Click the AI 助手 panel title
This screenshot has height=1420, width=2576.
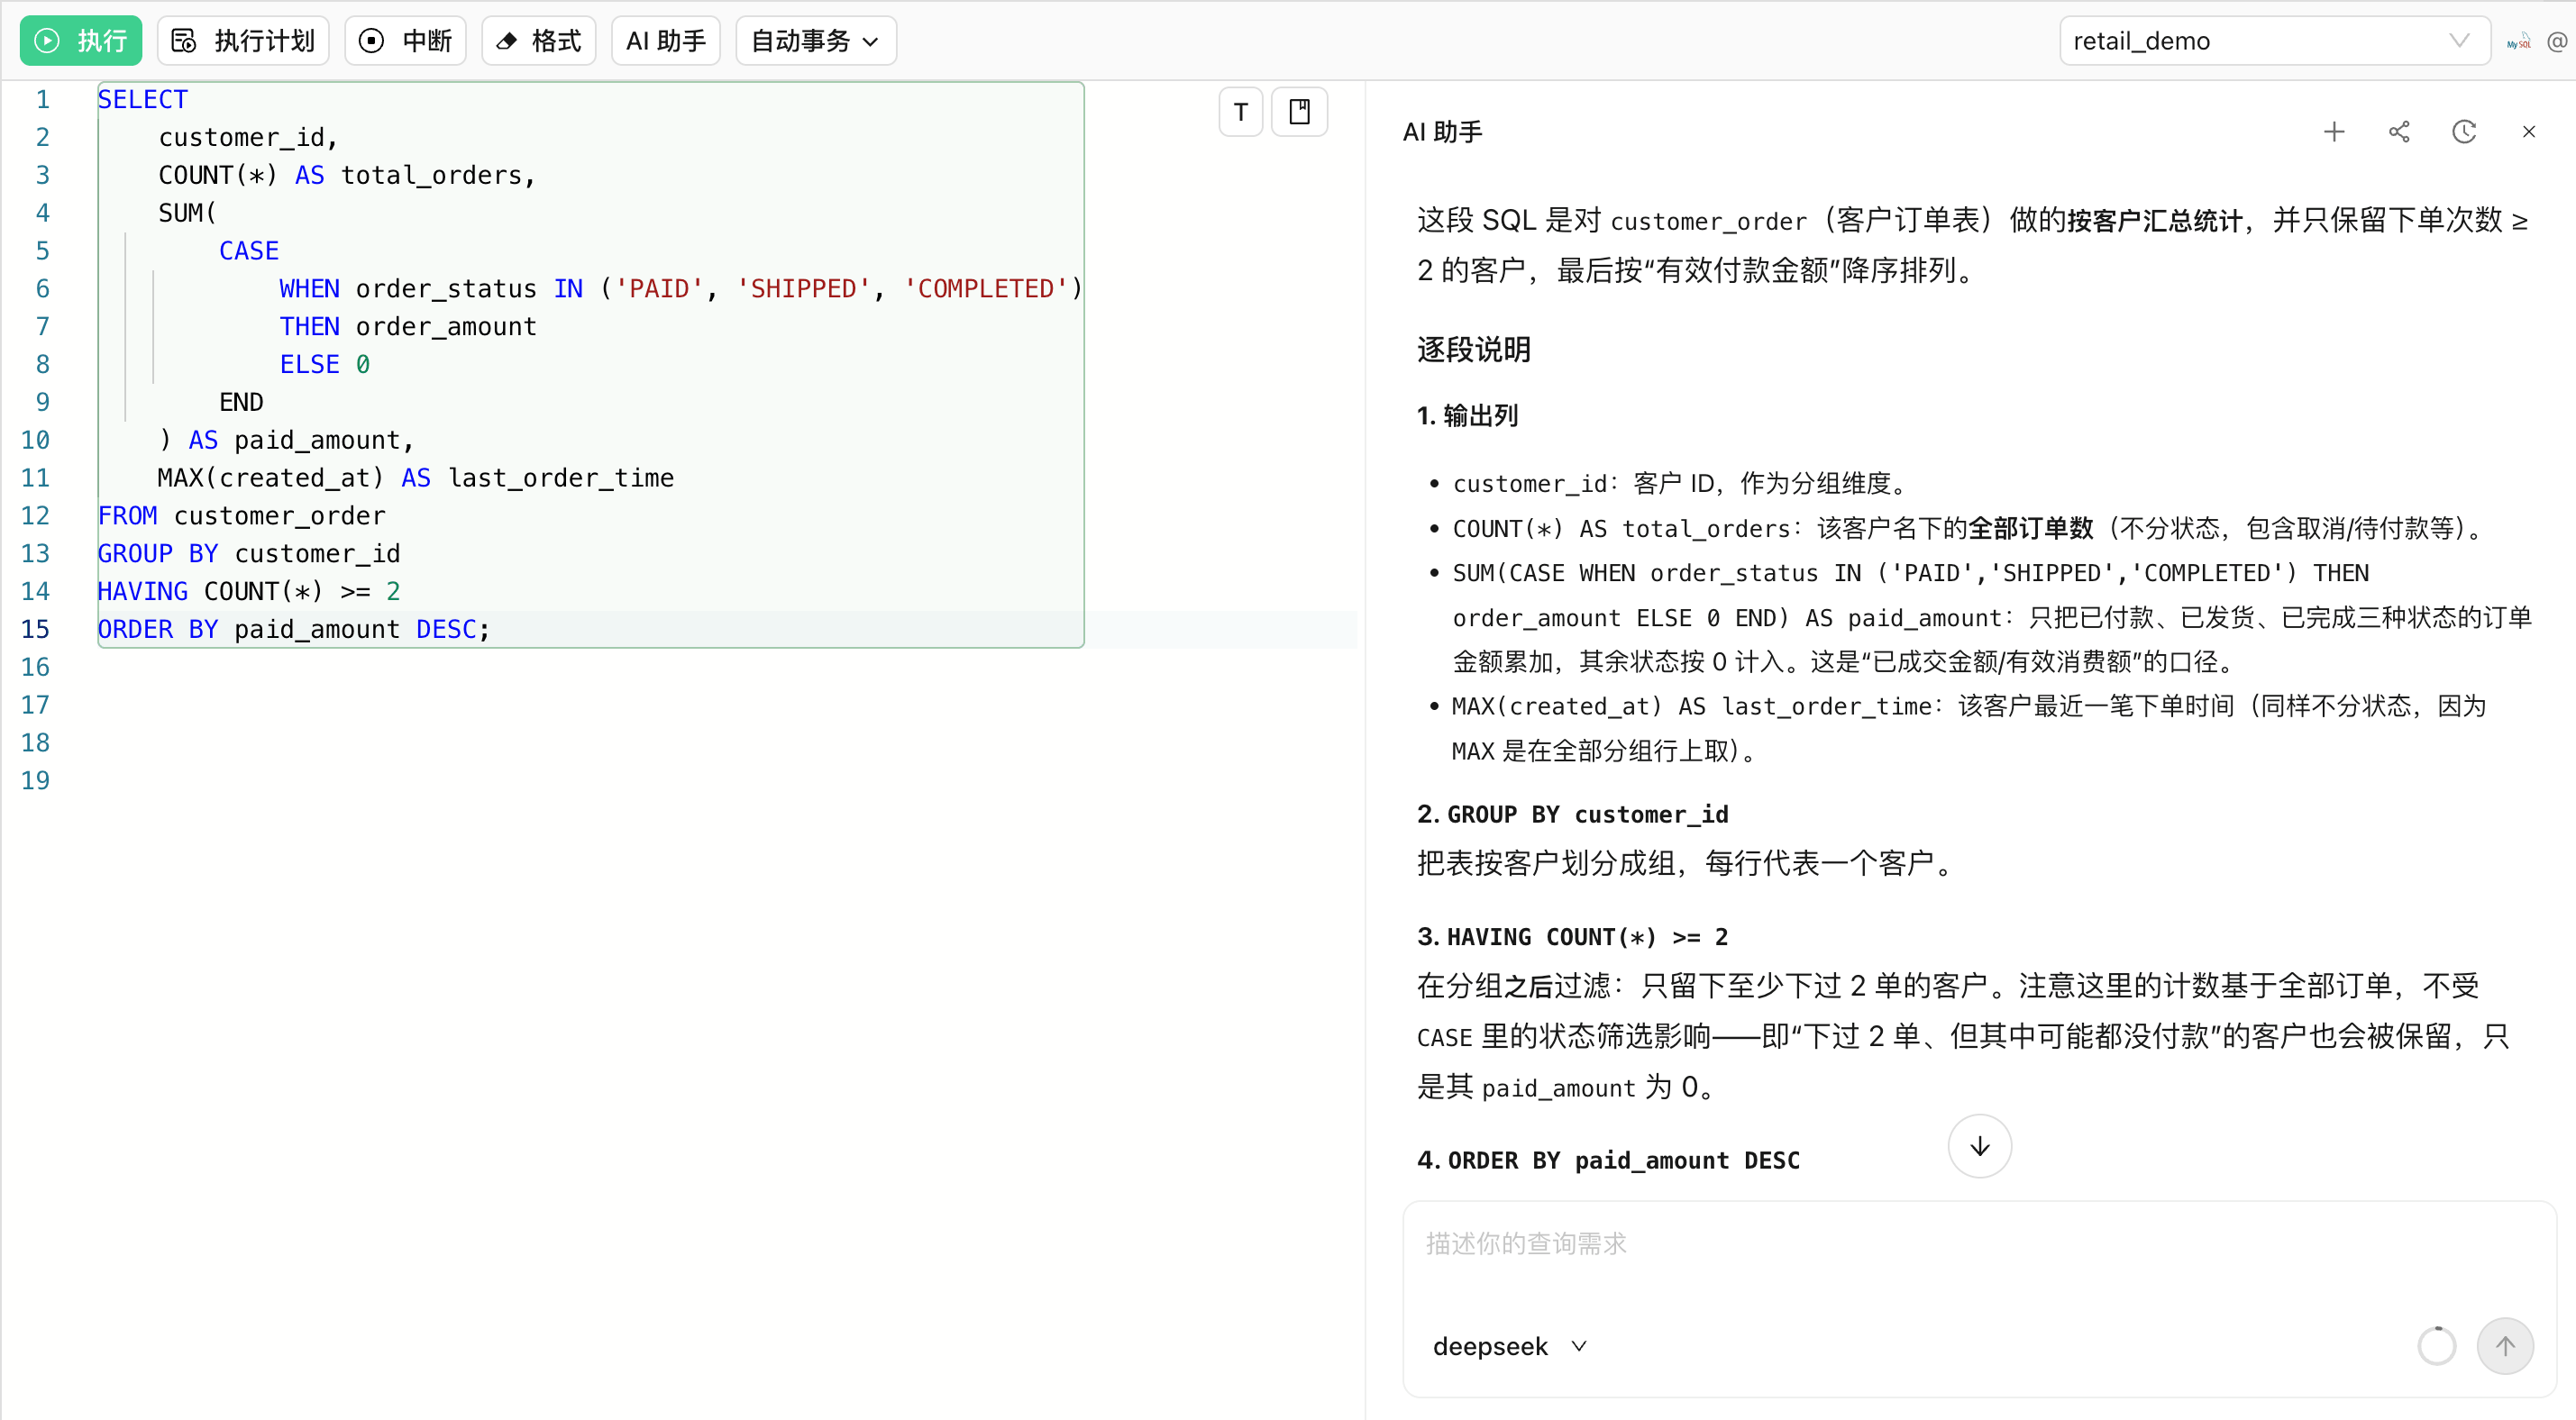click(1443, 132)
